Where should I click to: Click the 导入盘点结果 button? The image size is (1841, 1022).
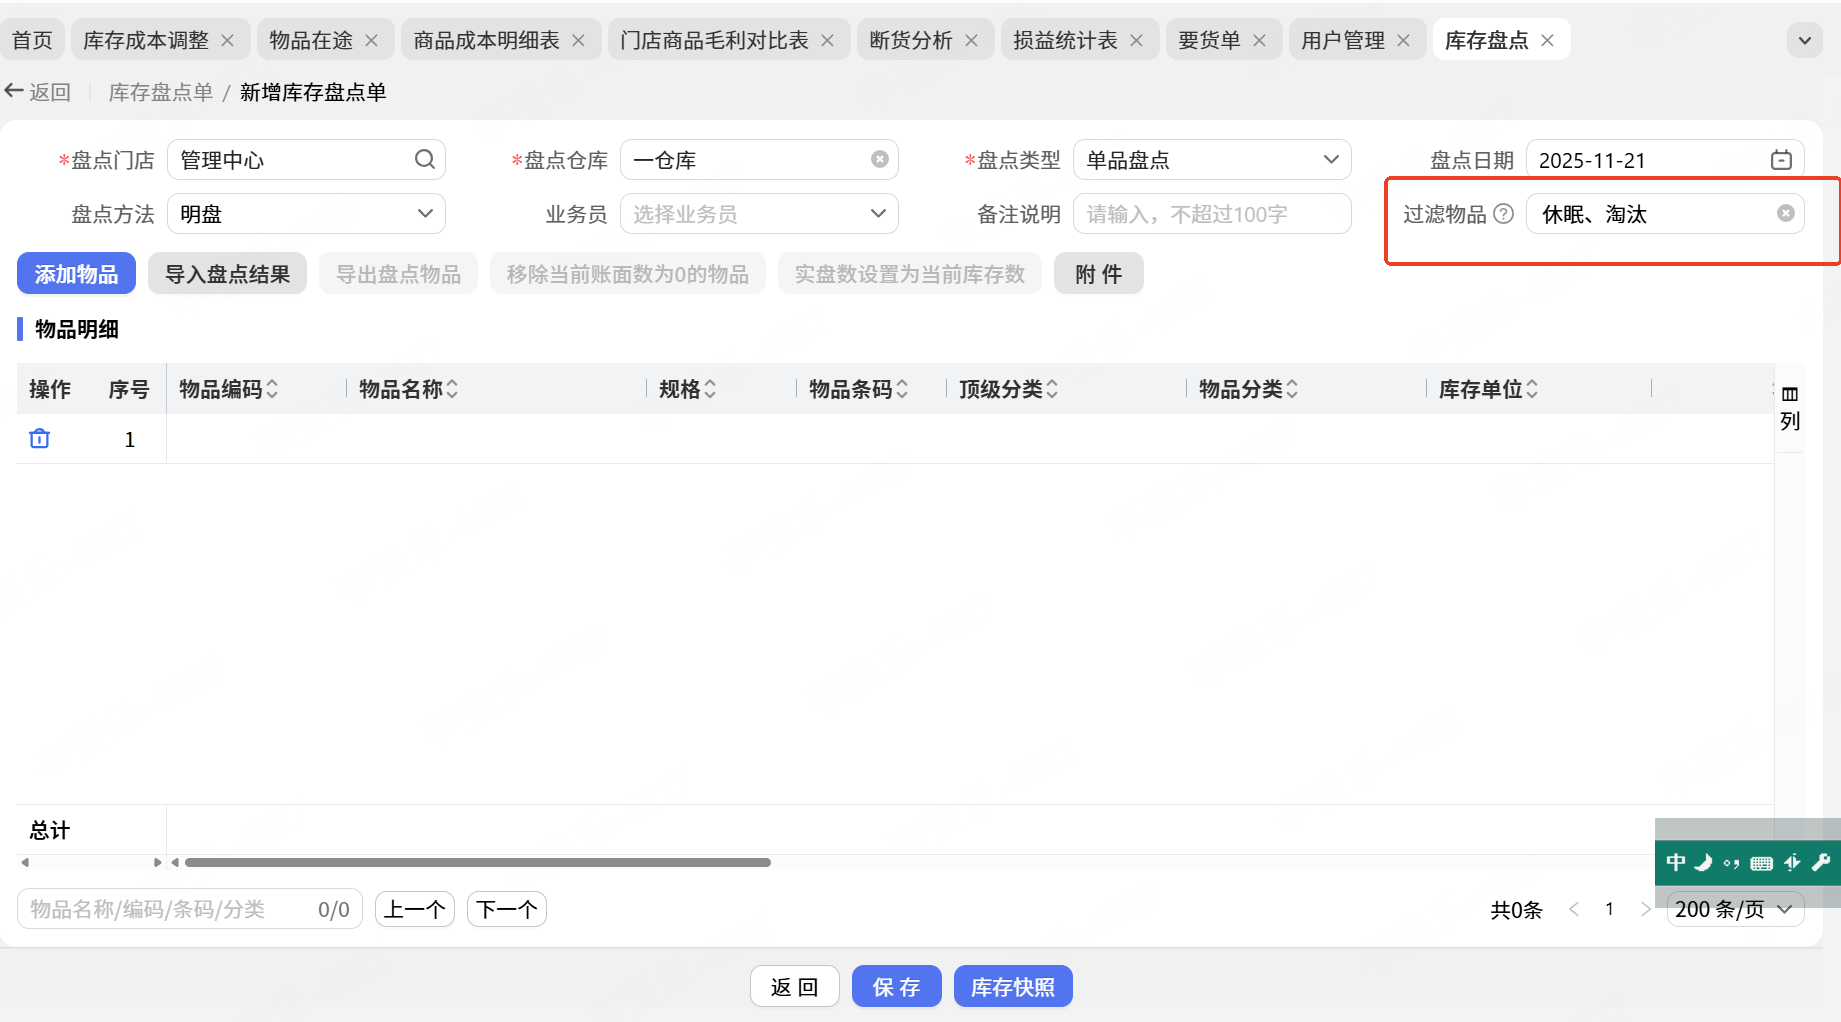click(227, 274)
